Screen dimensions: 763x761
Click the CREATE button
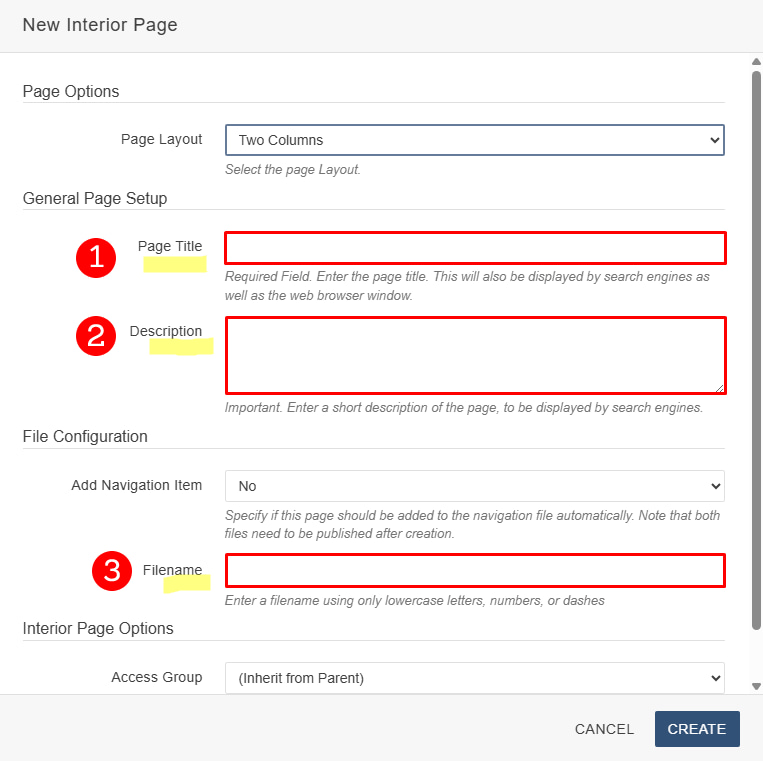[696, 729]
